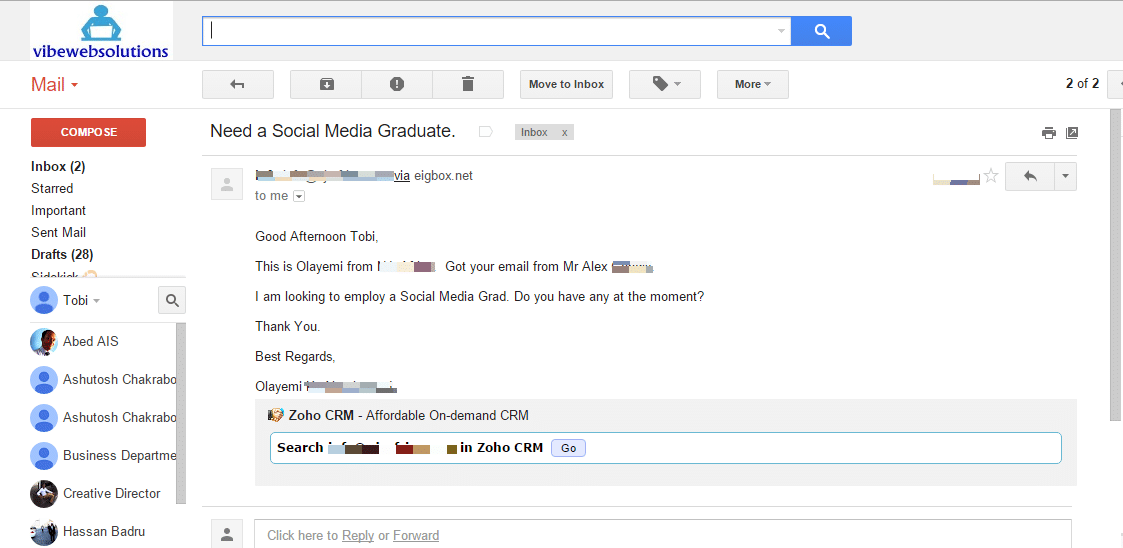Click the 'via' link in sender line
Screen dimensions: 1123x548
pyautogui.click(x=403, y=176)
